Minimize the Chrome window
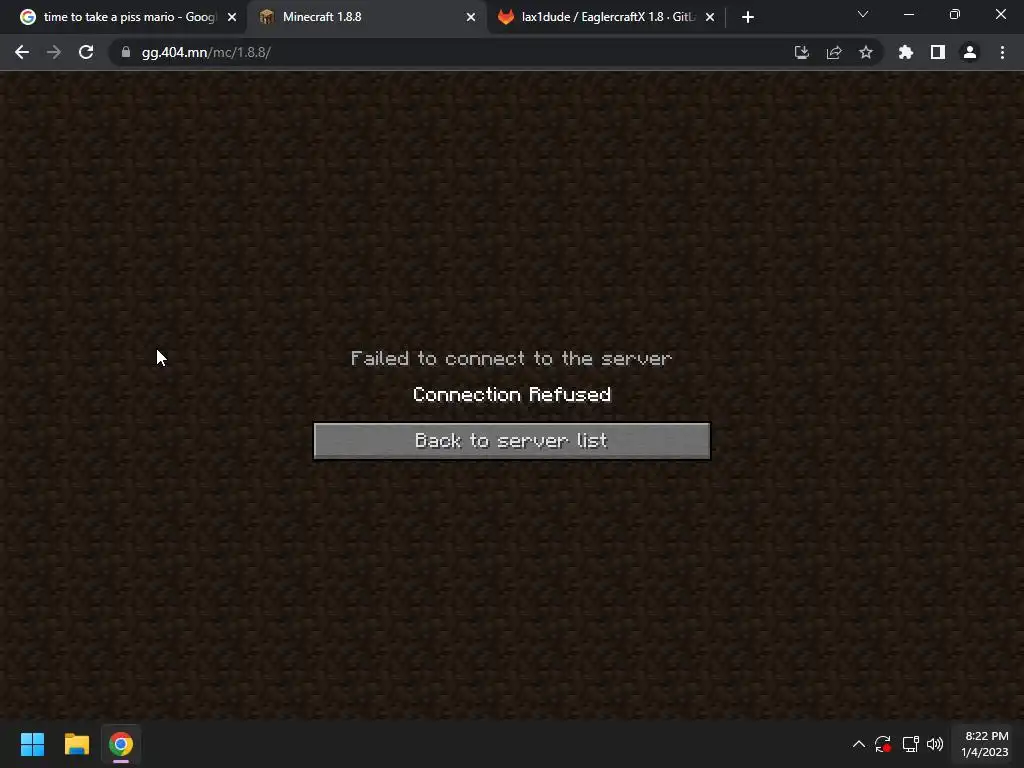Screen dimensions: 1024x768 point(908,14)
